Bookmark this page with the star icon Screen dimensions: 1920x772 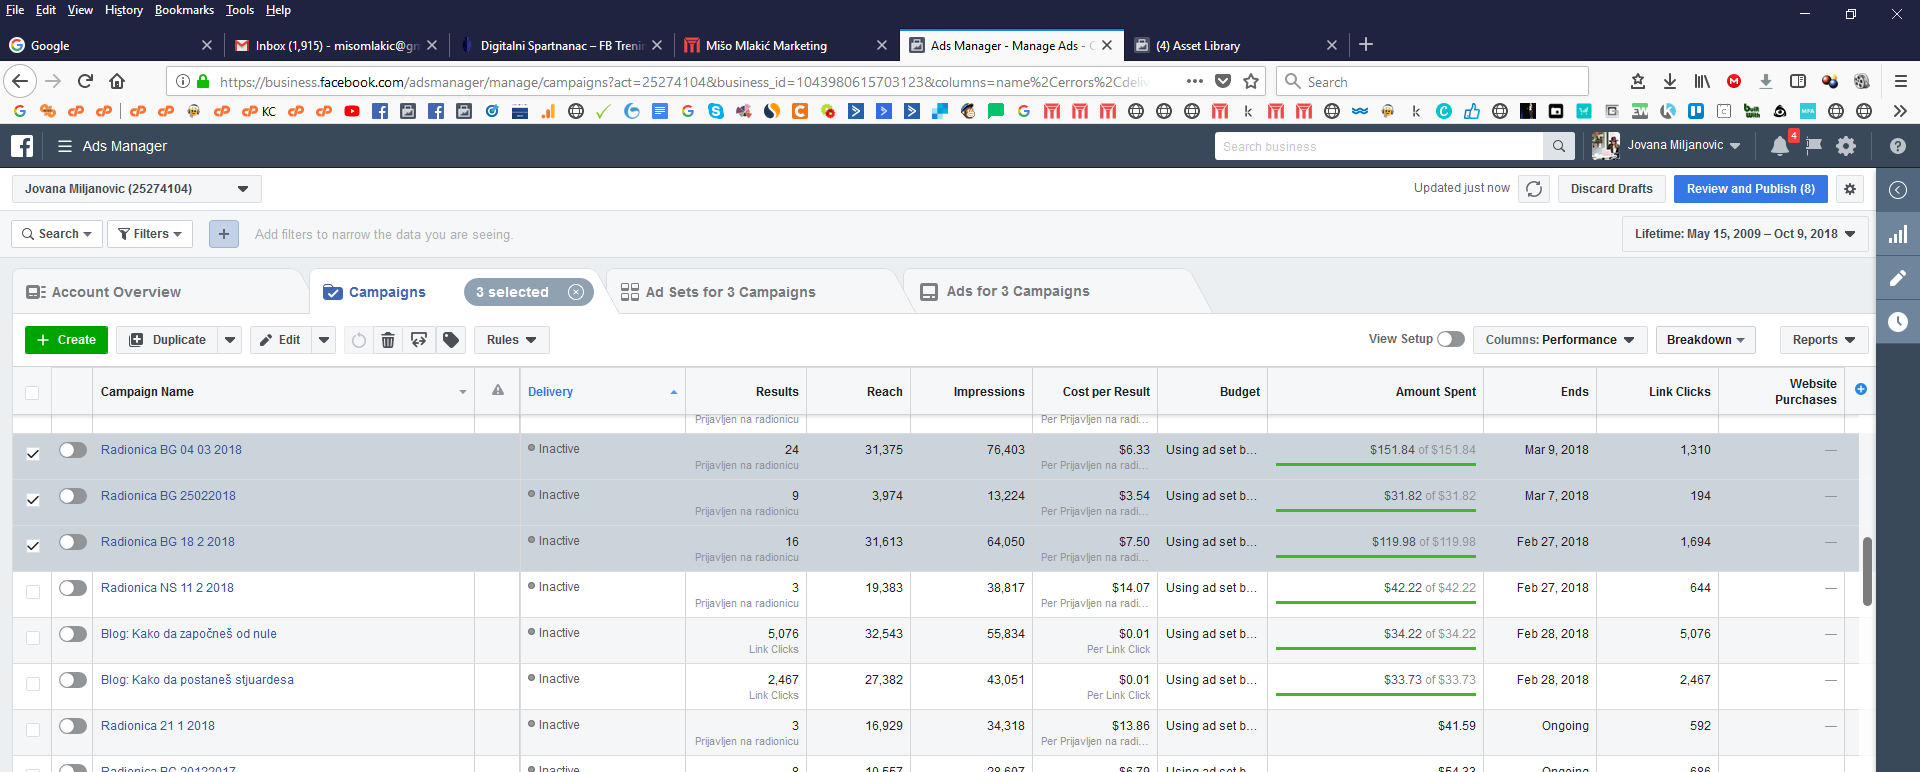click(1251, 81)
